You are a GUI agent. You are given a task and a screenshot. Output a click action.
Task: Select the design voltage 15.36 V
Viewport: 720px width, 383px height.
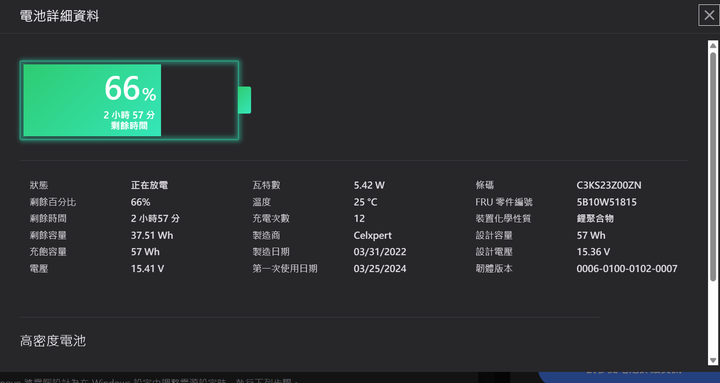pyautogui.click(x=593, y=252)
